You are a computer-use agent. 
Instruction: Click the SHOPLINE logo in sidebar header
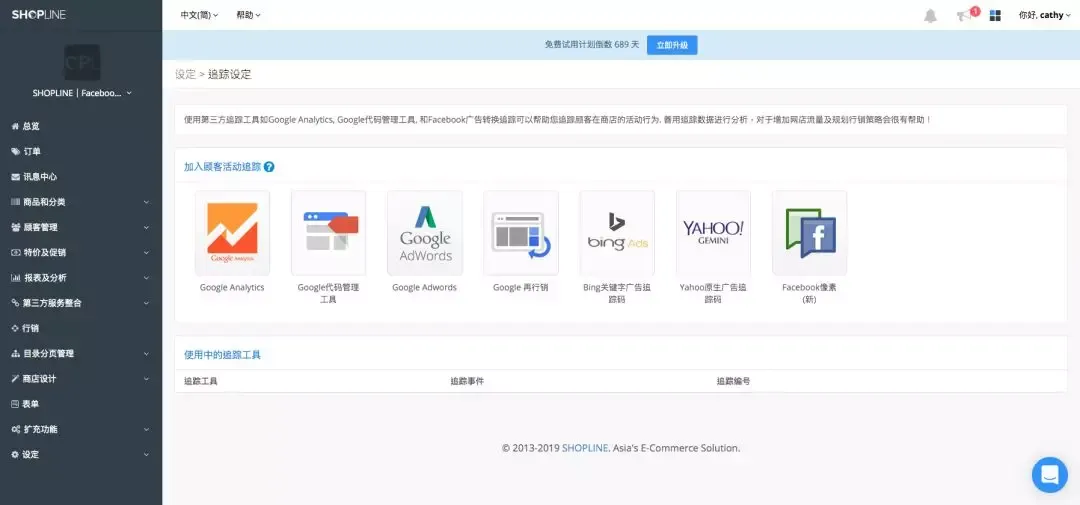(x=39, y=14)
